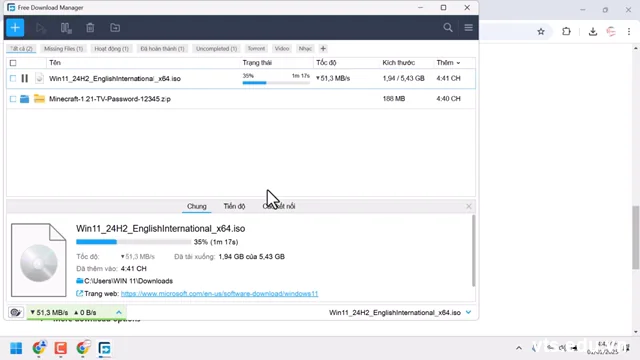Image resolution: width=640 pixels, height=360 pixels.
Task: Show the Minecraft zip in its folder
Action: pos(24,99)
